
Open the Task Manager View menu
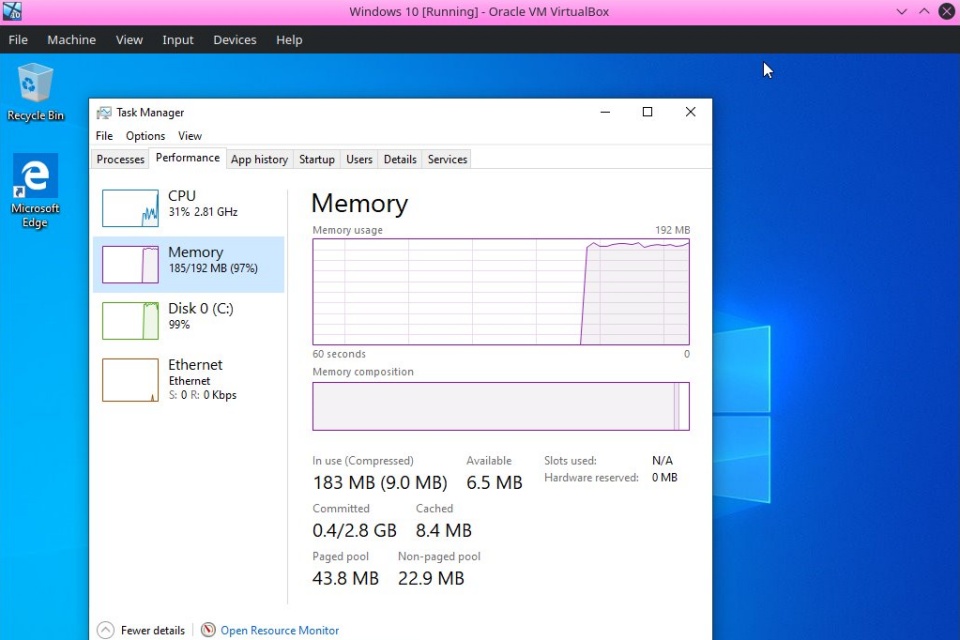(x=190, y=136)
